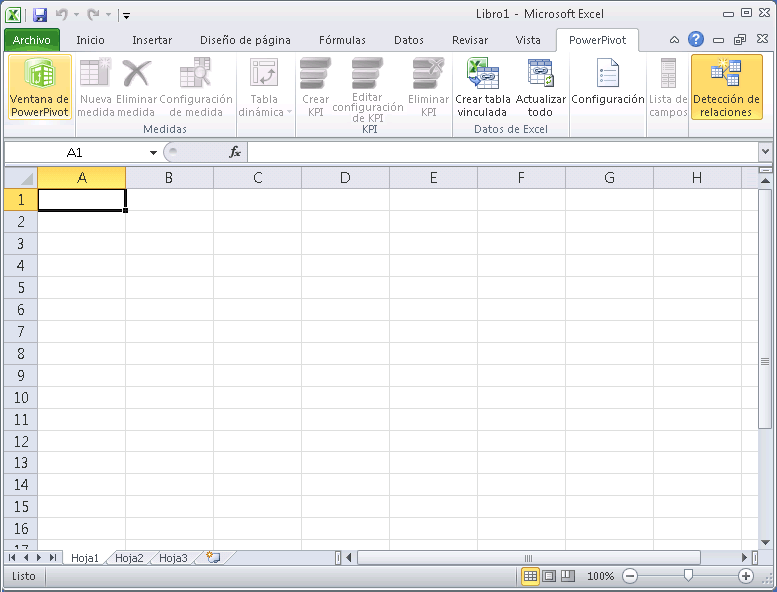Viewport: 777px width, 592px height.
Task: Minimize the ribbon with the caret icon
Action: coord(674,40)
